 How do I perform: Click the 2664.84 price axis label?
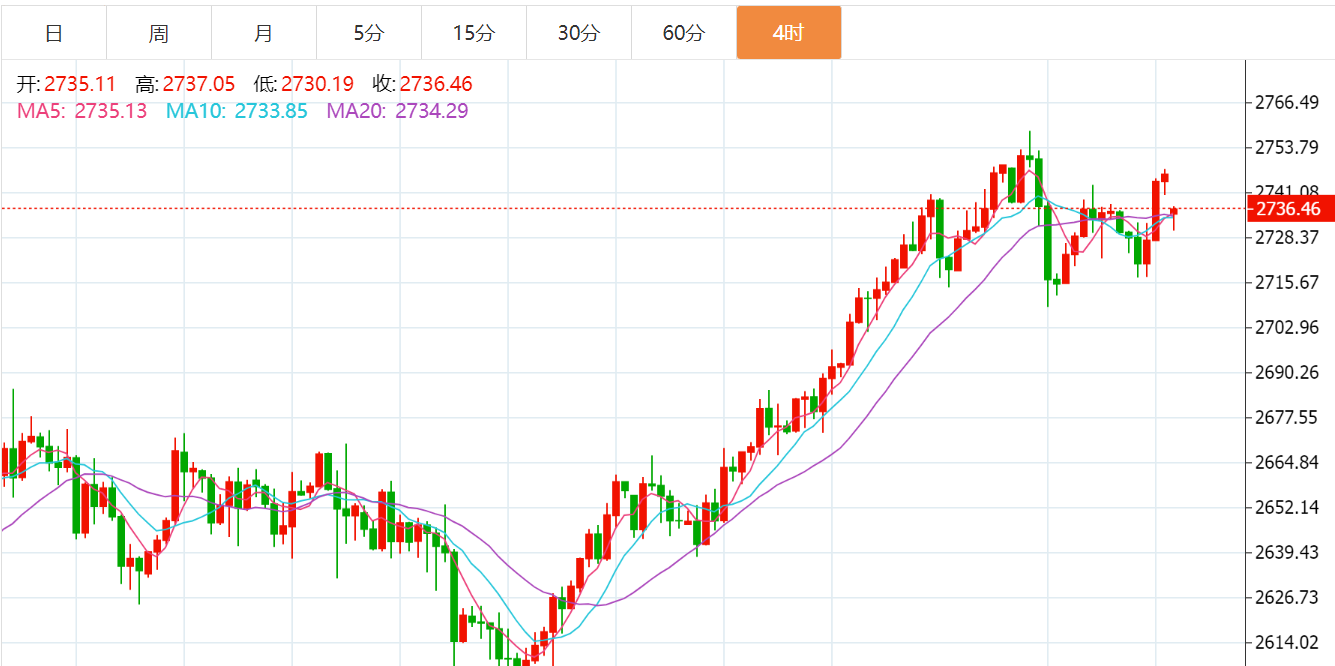(1287, 462)
